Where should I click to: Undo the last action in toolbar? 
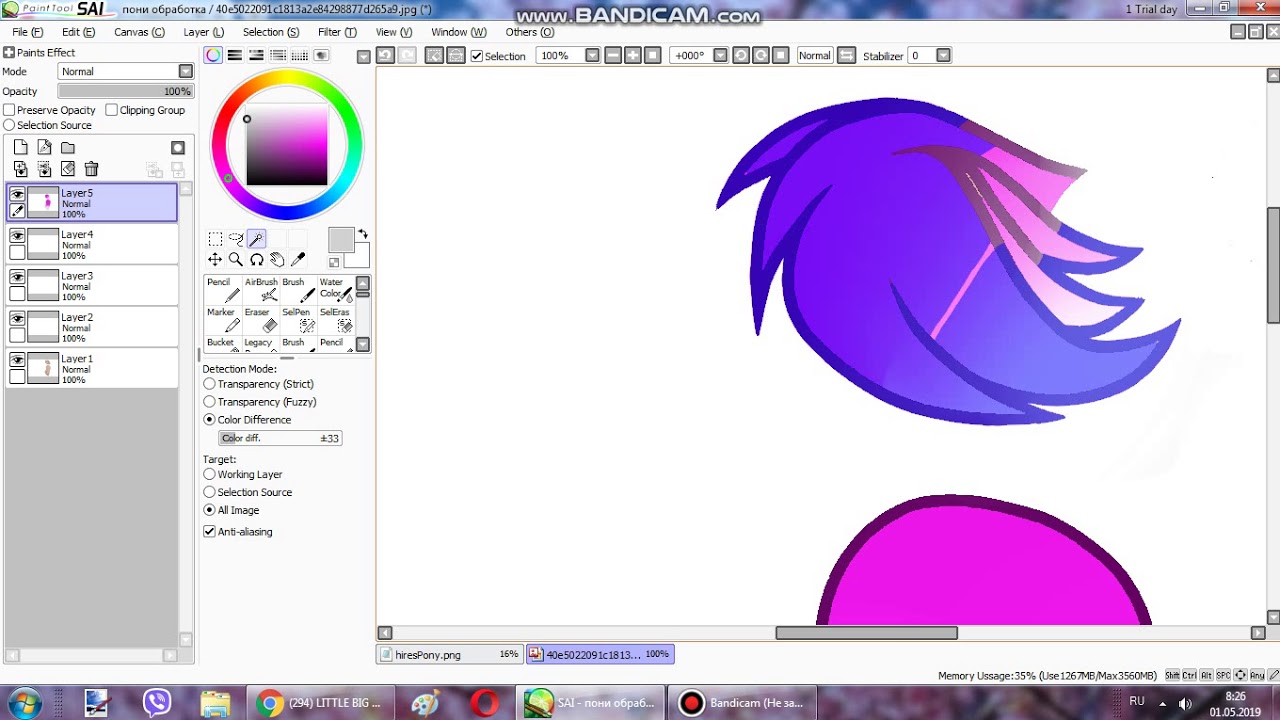click(x=385, y=56)
